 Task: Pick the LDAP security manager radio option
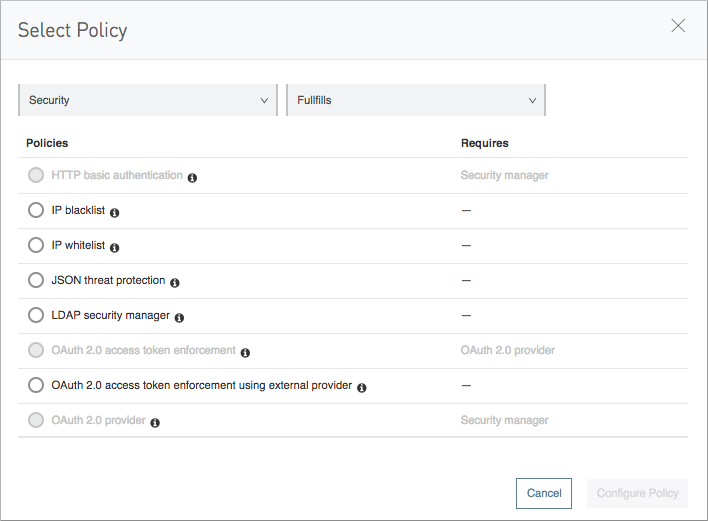[36, 316]
